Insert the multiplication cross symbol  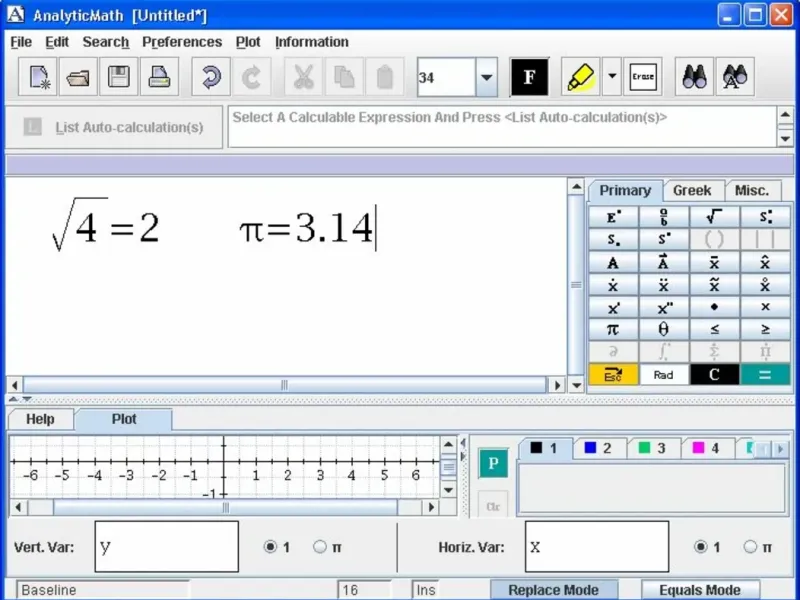tap(764, 307)
